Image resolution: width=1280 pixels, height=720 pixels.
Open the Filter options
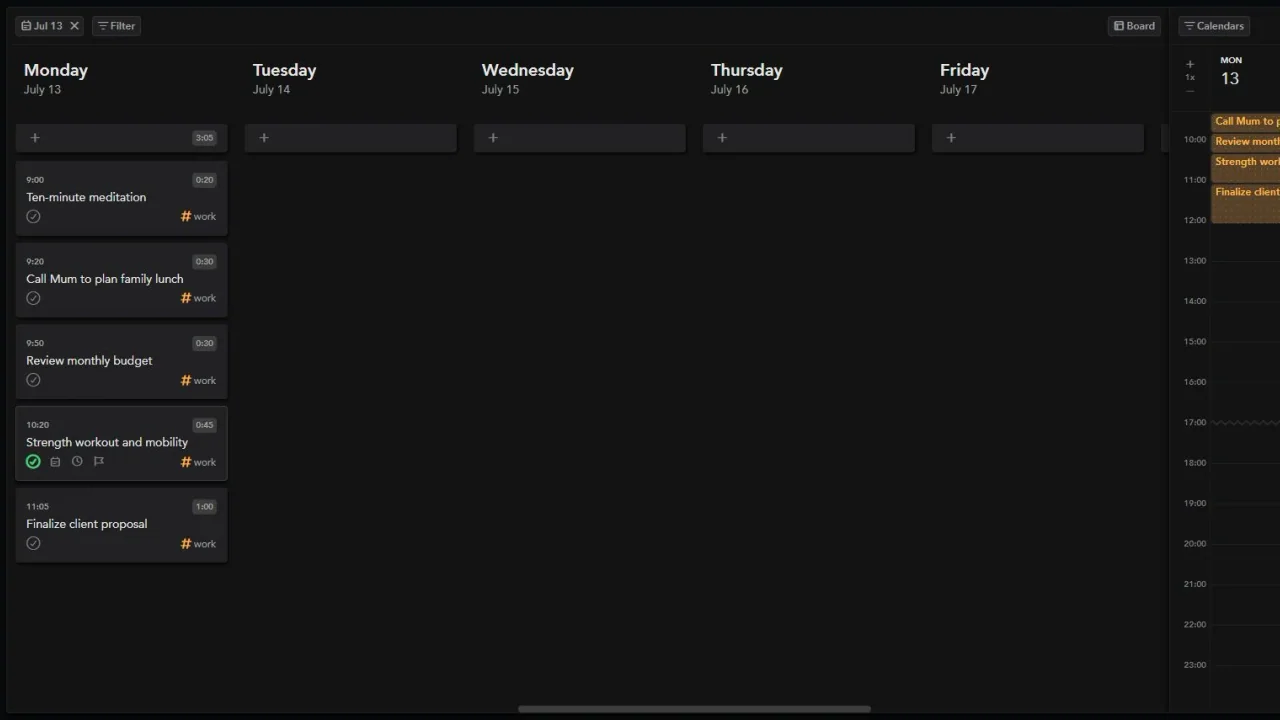point(116,26)
